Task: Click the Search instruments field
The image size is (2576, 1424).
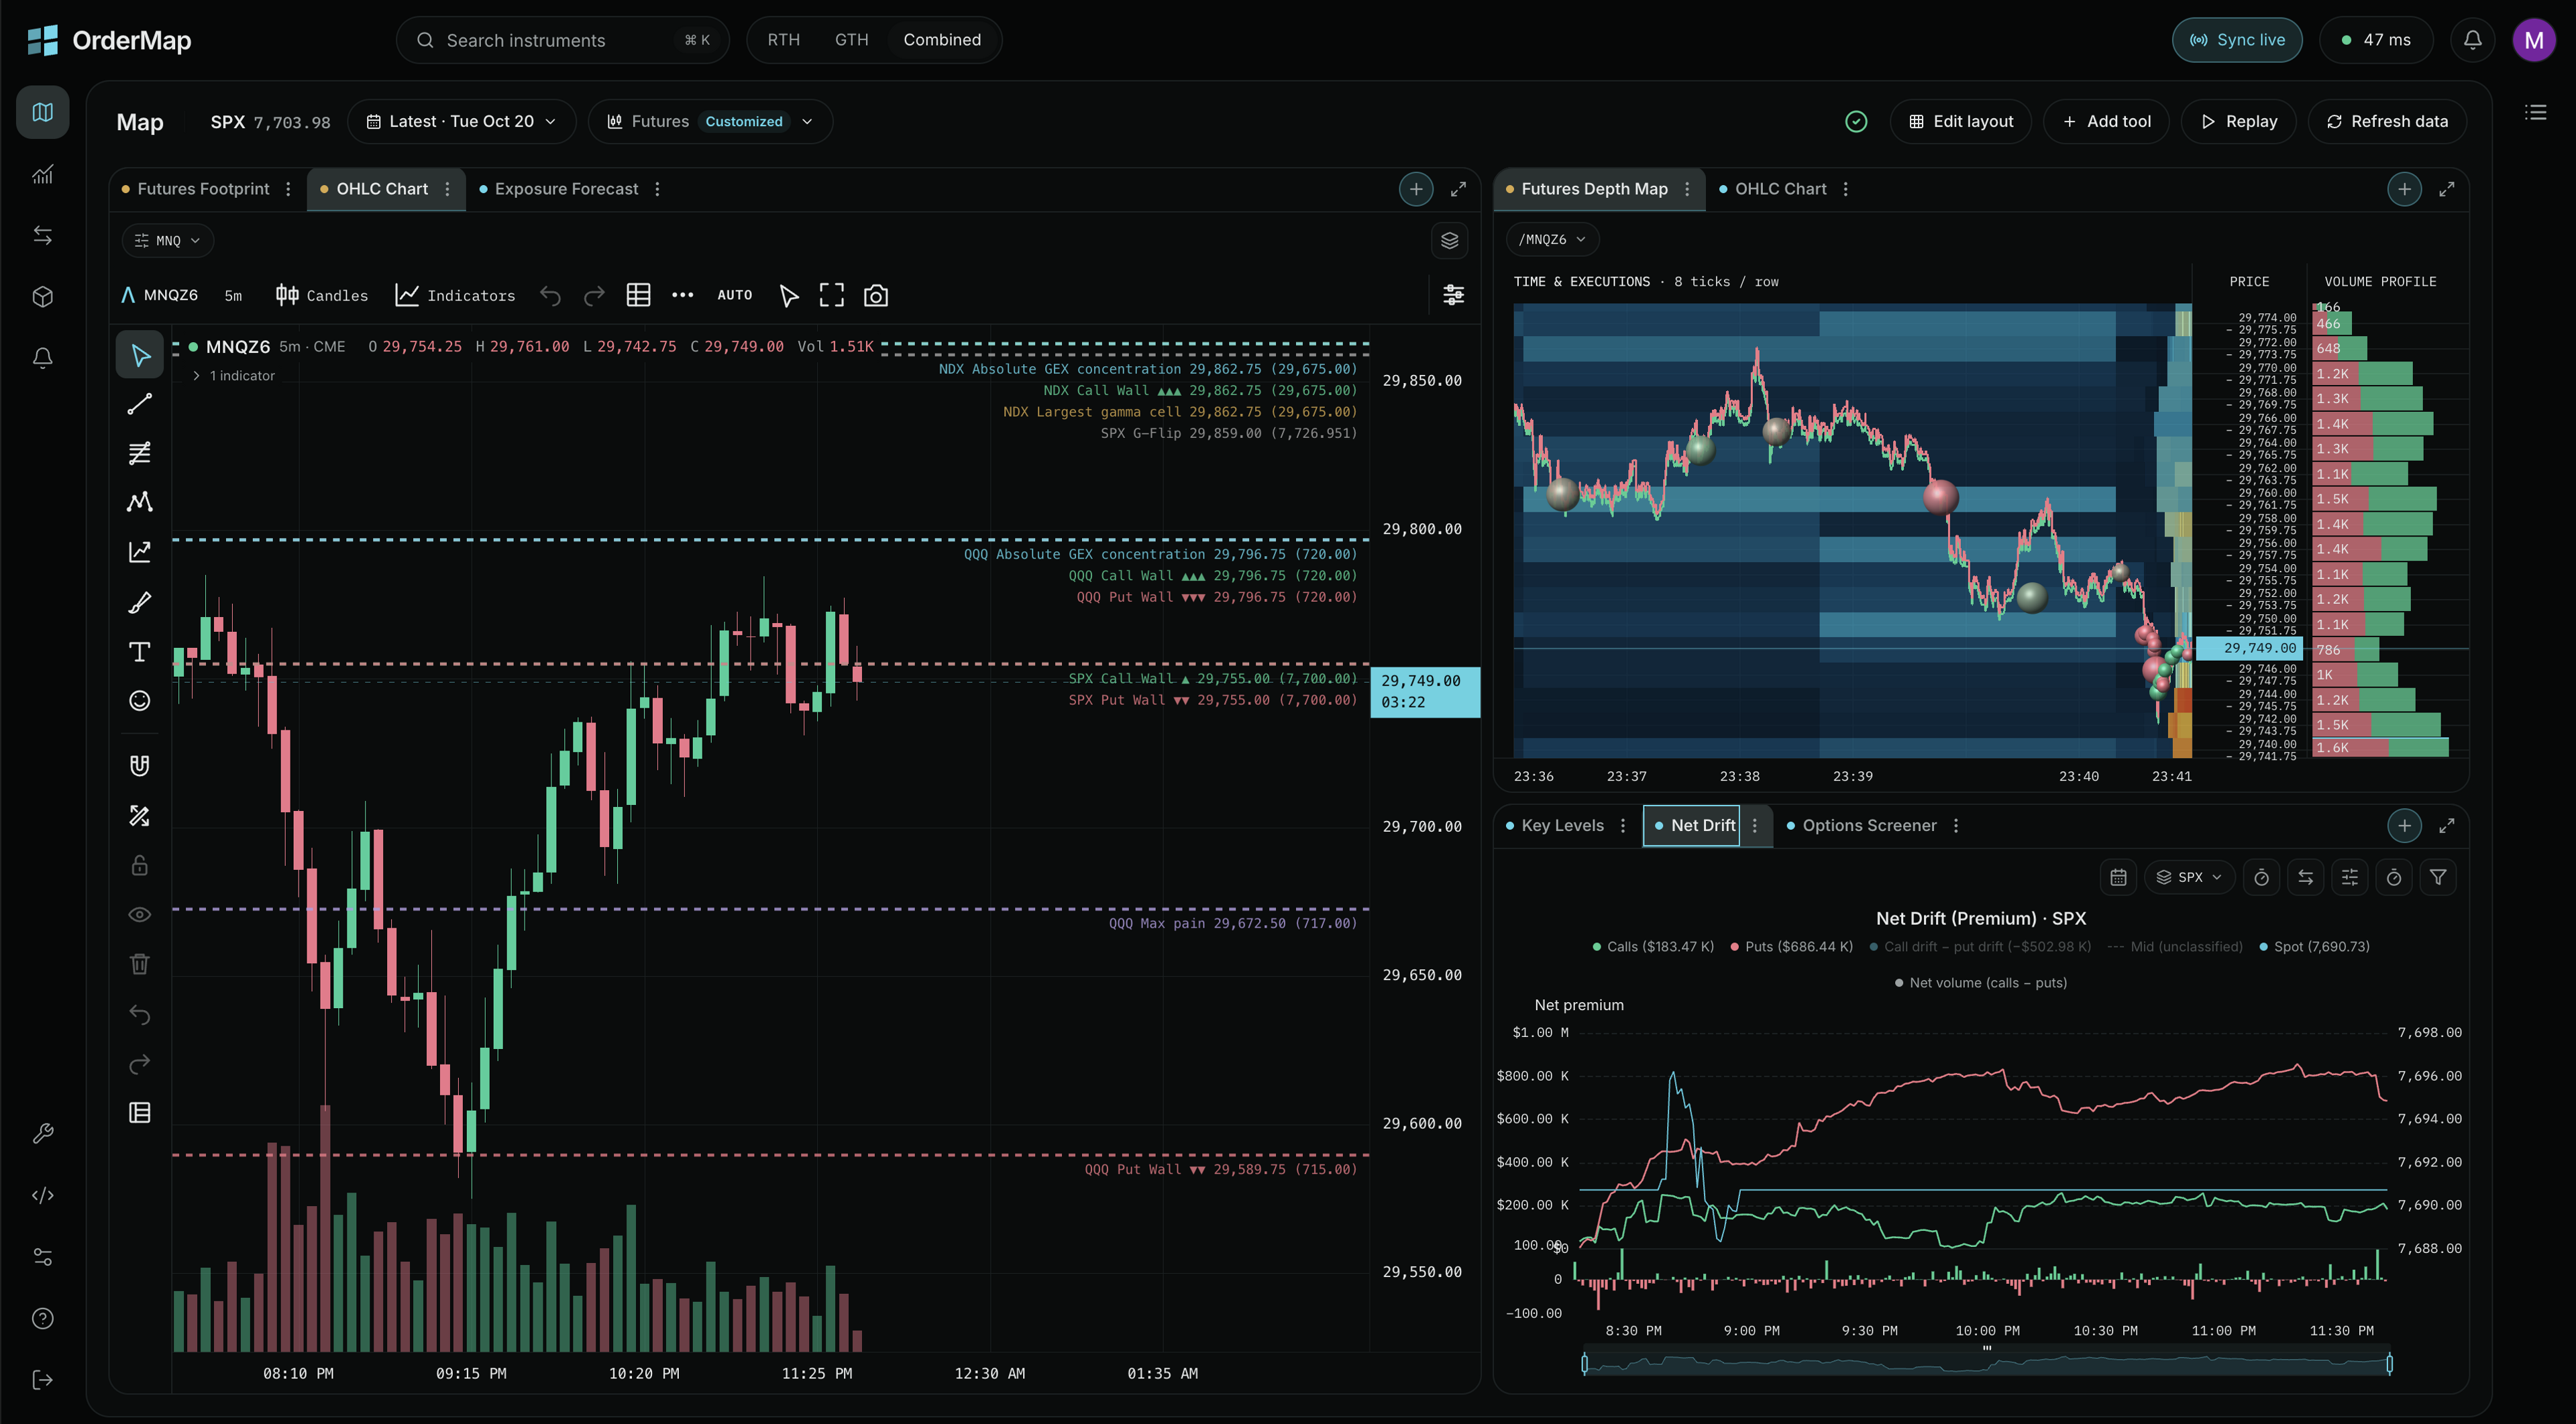Action: pyautogui.click(x=563, y=40)
